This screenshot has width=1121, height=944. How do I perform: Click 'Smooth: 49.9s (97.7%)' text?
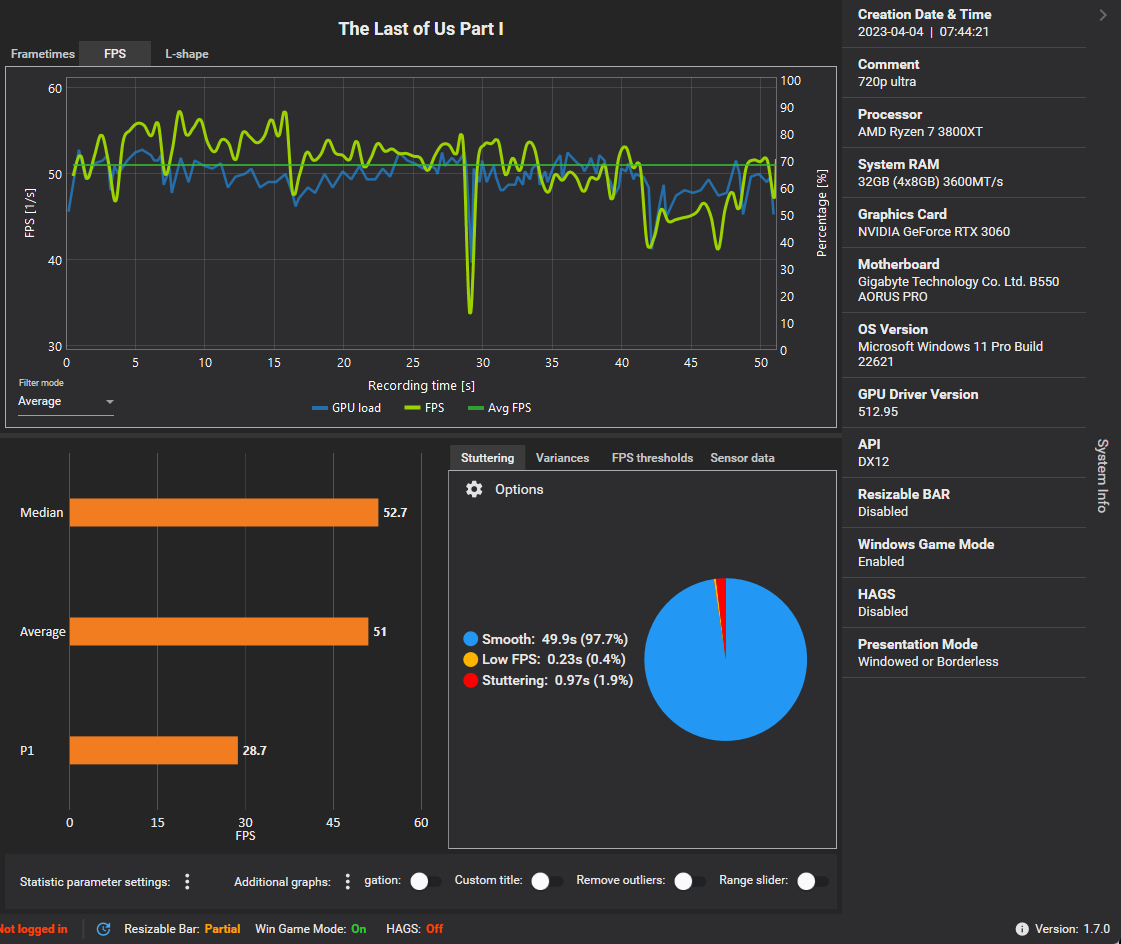click(x=555, y=639)
